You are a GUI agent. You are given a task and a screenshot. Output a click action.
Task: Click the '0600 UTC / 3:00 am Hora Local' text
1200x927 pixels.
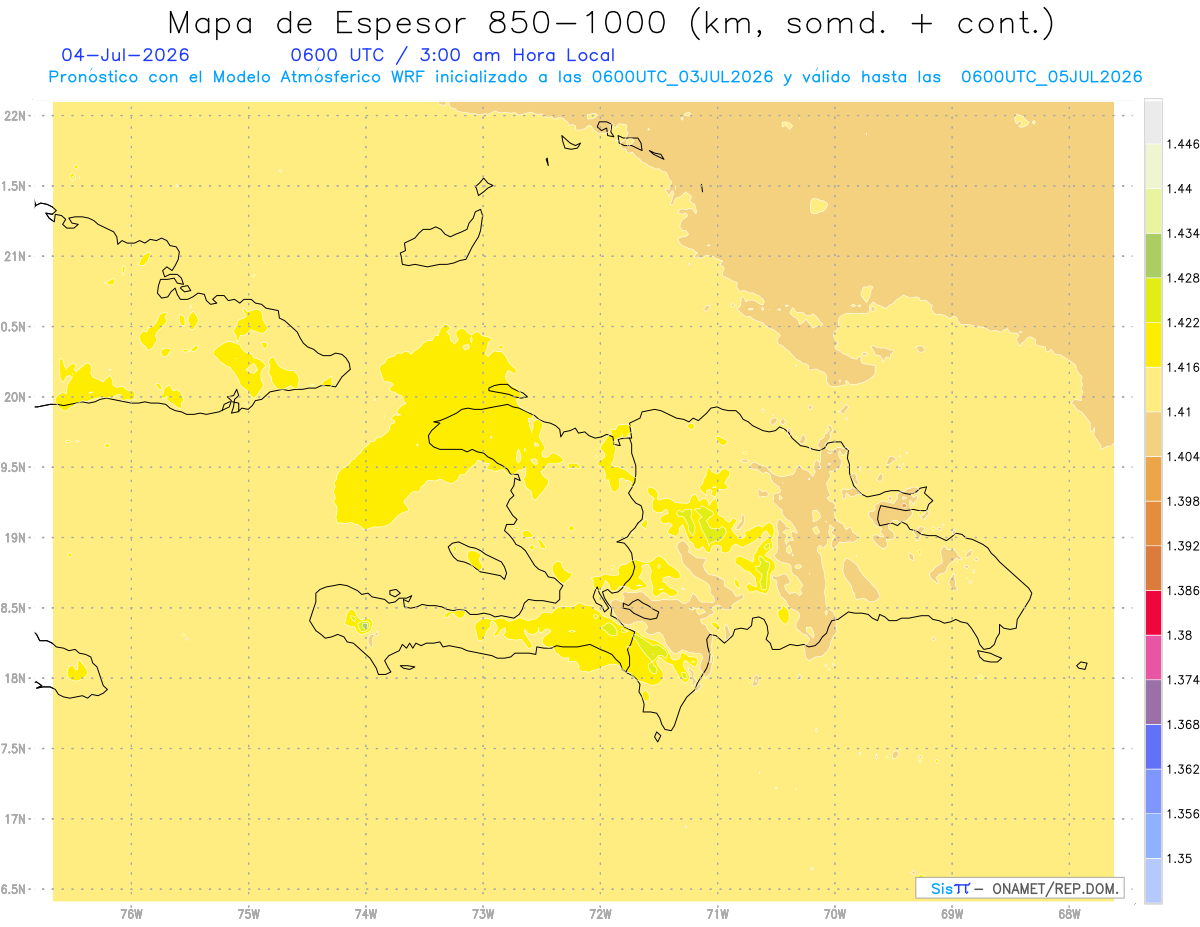tap(453, 55)
